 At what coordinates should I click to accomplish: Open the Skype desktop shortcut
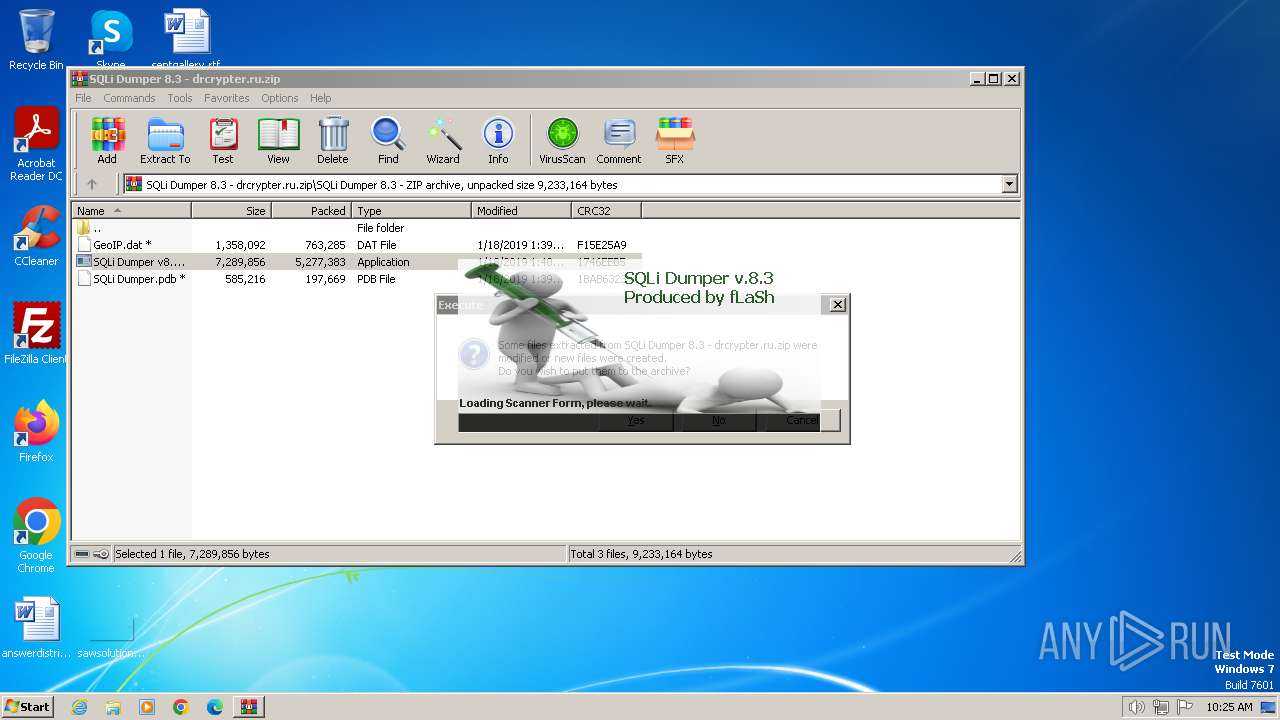(110, 40)
